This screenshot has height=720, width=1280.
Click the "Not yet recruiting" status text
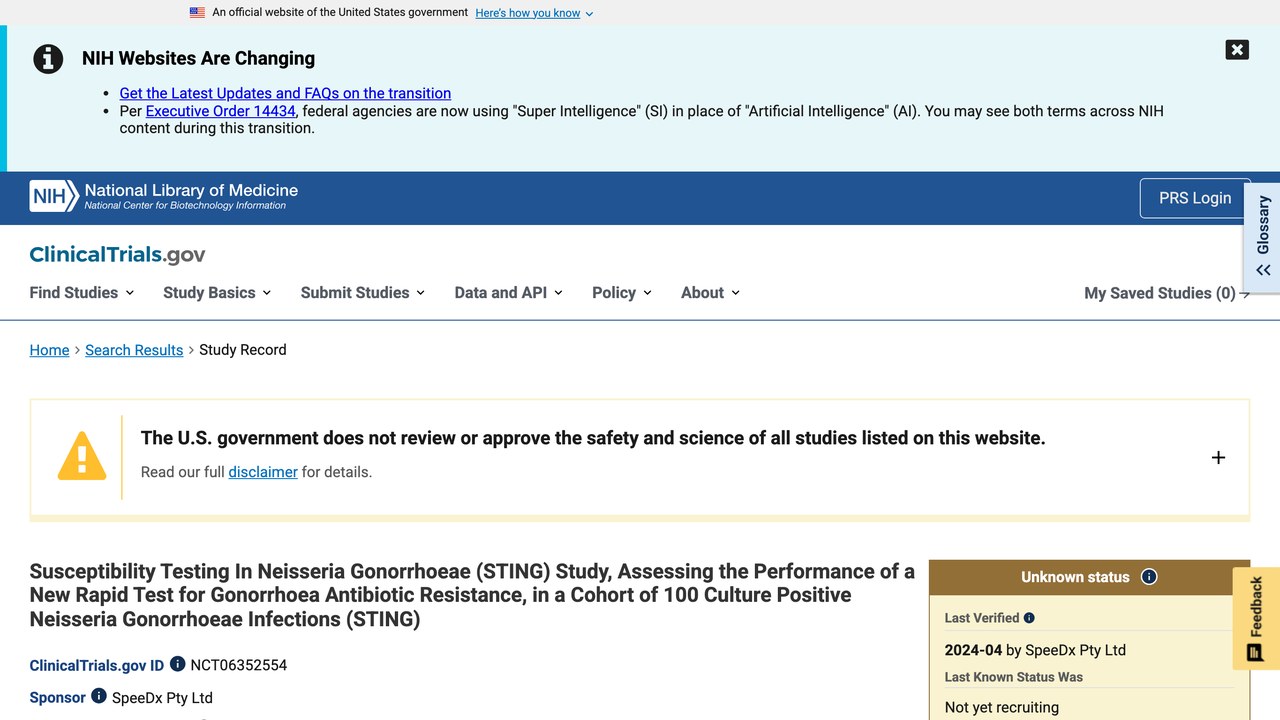coord(1002,707)
